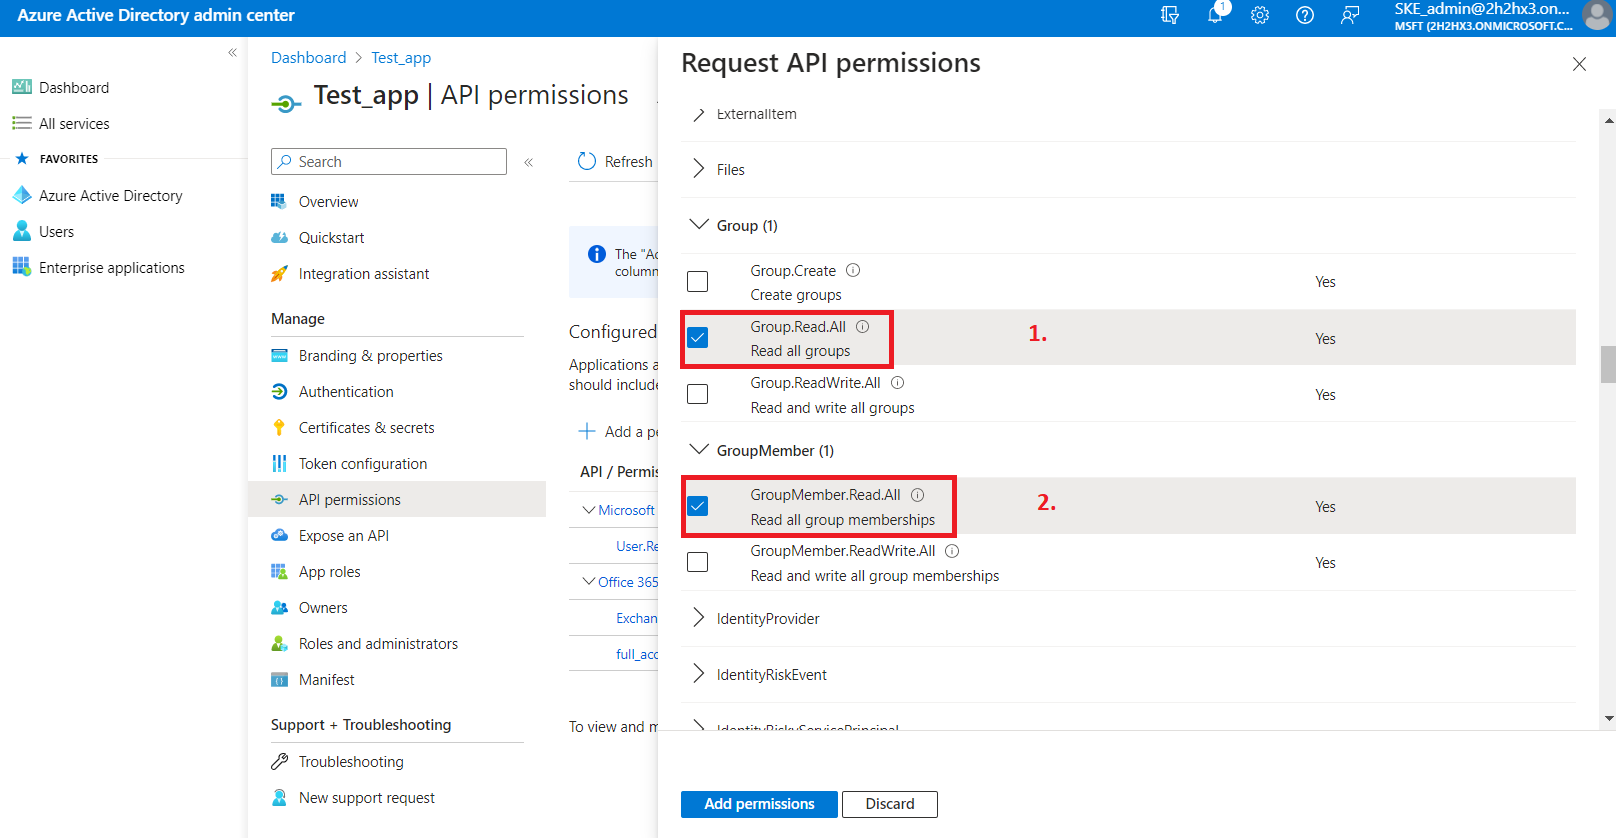Open the portal settings gear icon
The image size is (1616, 838).
tap(1260, 15)
